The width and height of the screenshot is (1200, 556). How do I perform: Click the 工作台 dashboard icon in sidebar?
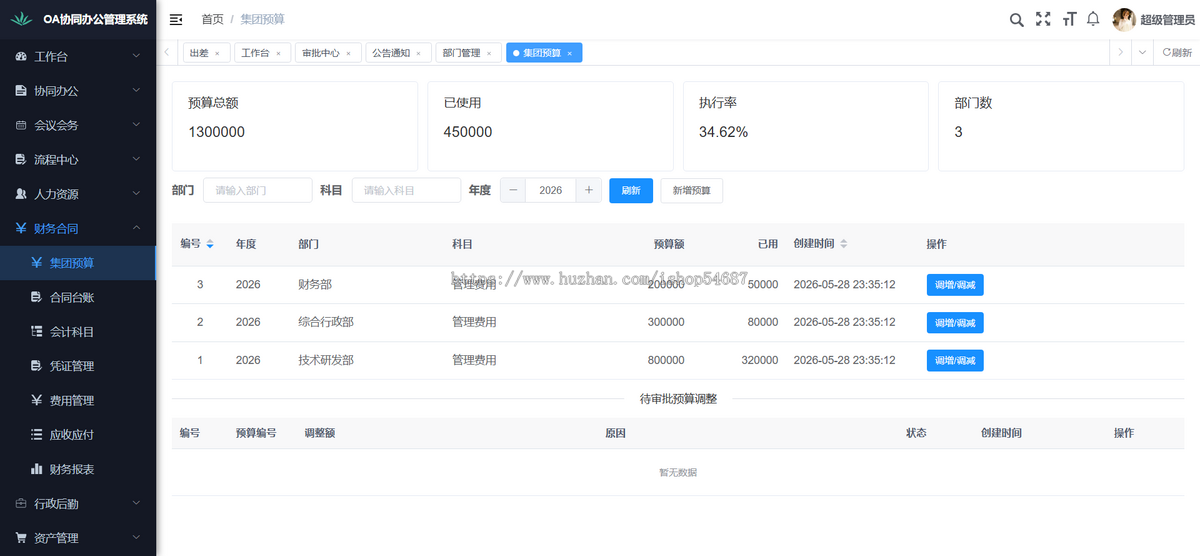coord(21,57)
